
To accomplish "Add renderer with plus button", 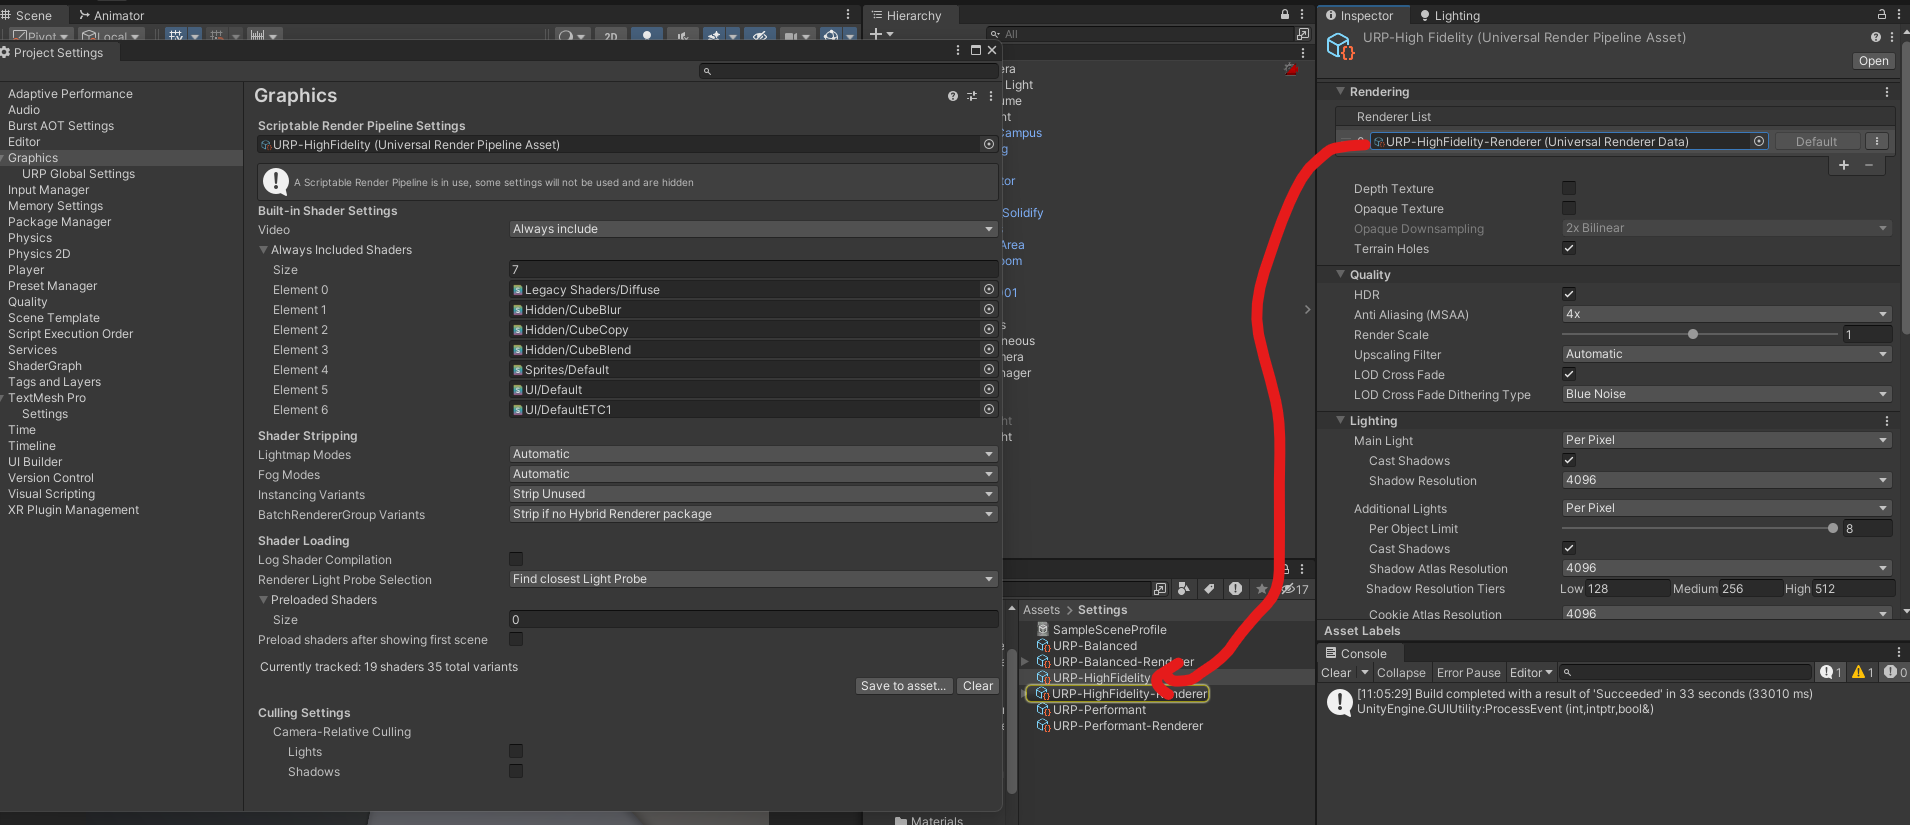I will coord(1844,165).
